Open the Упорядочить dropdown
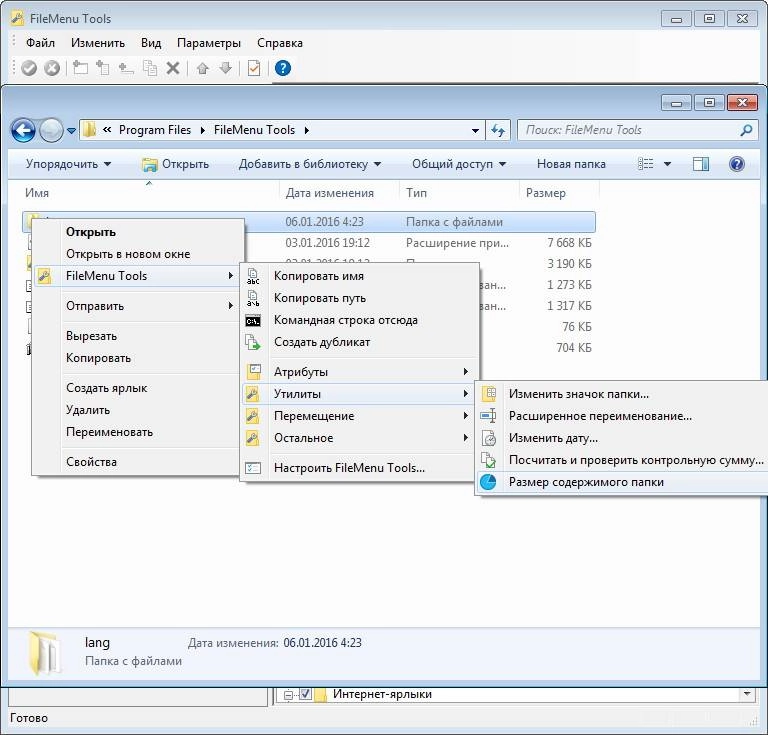The height and width of the screenshot is (735, 768). 69,164
